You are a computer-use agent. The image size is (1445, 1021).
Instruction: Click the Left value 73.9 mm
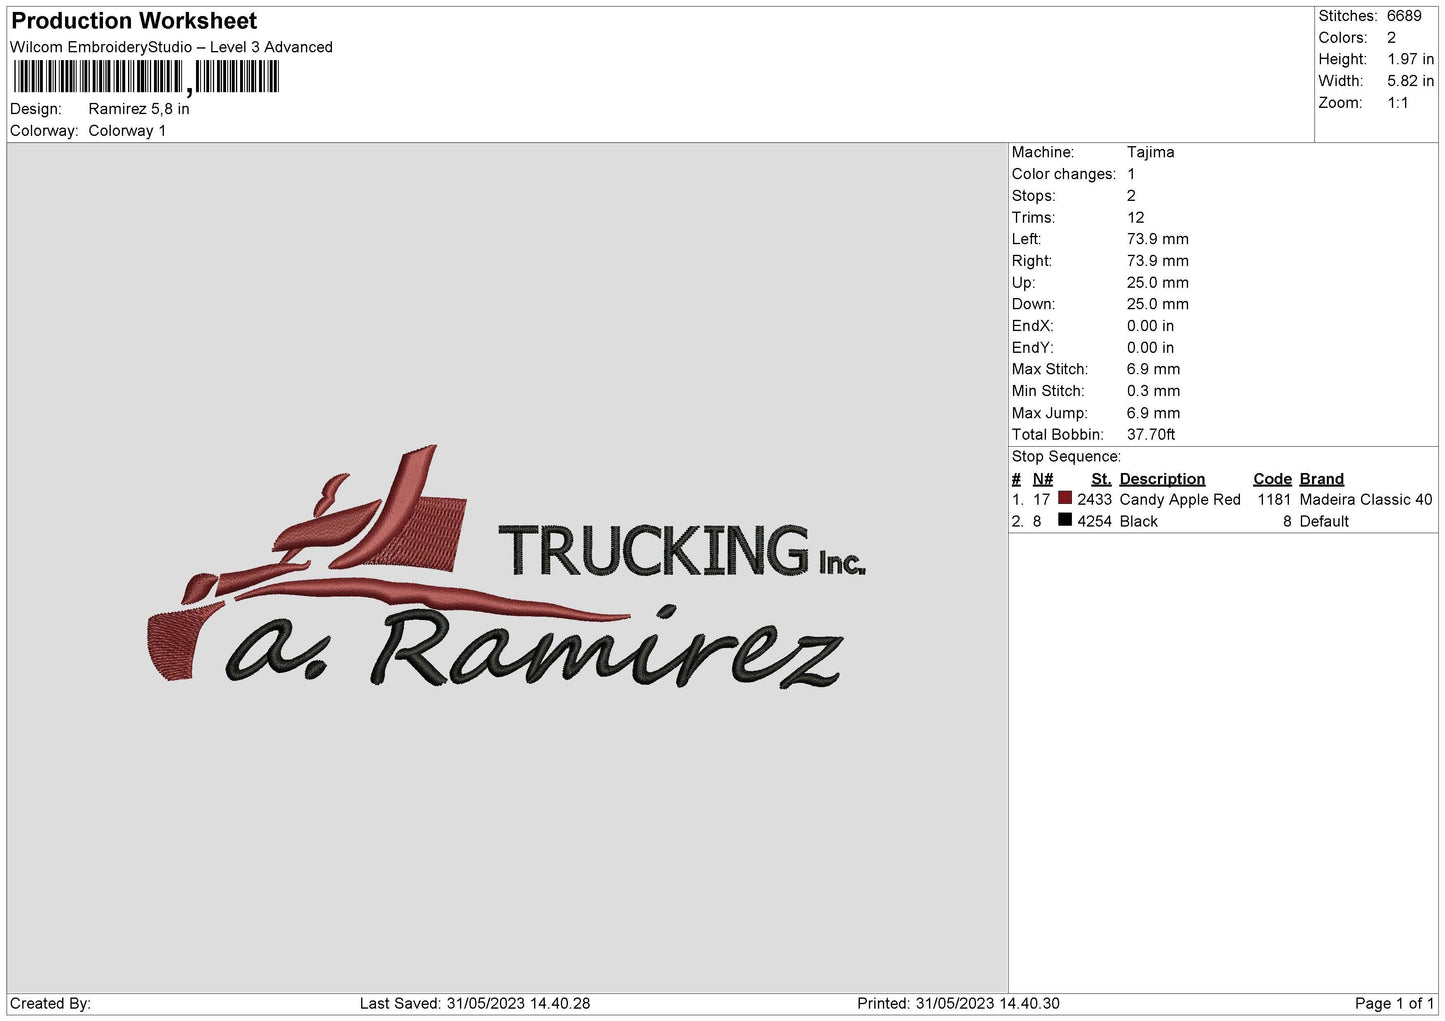(1157, 239)
